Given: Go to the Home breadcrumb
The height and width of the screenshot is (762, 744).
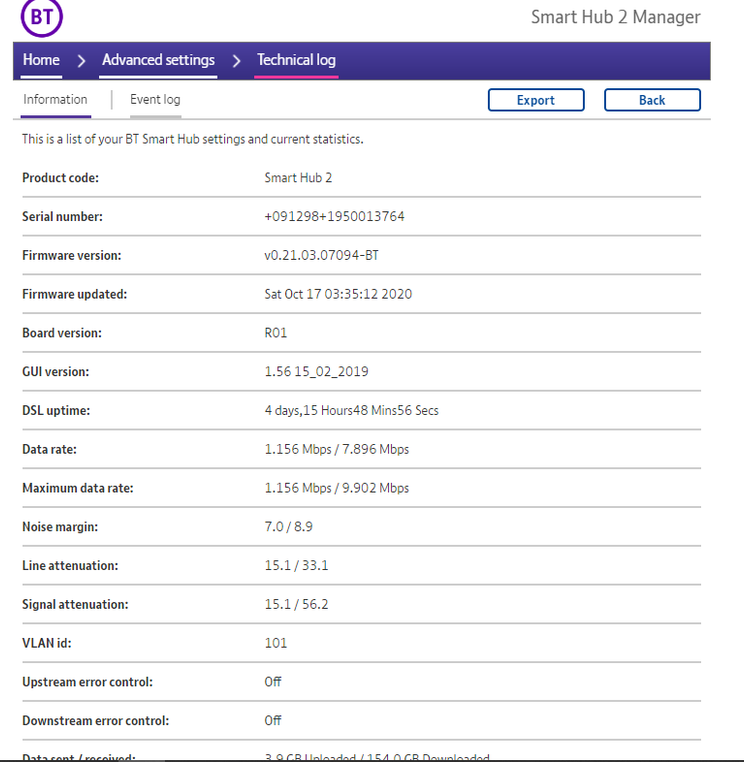Looking at the screenshot, I should pos(41,60).
